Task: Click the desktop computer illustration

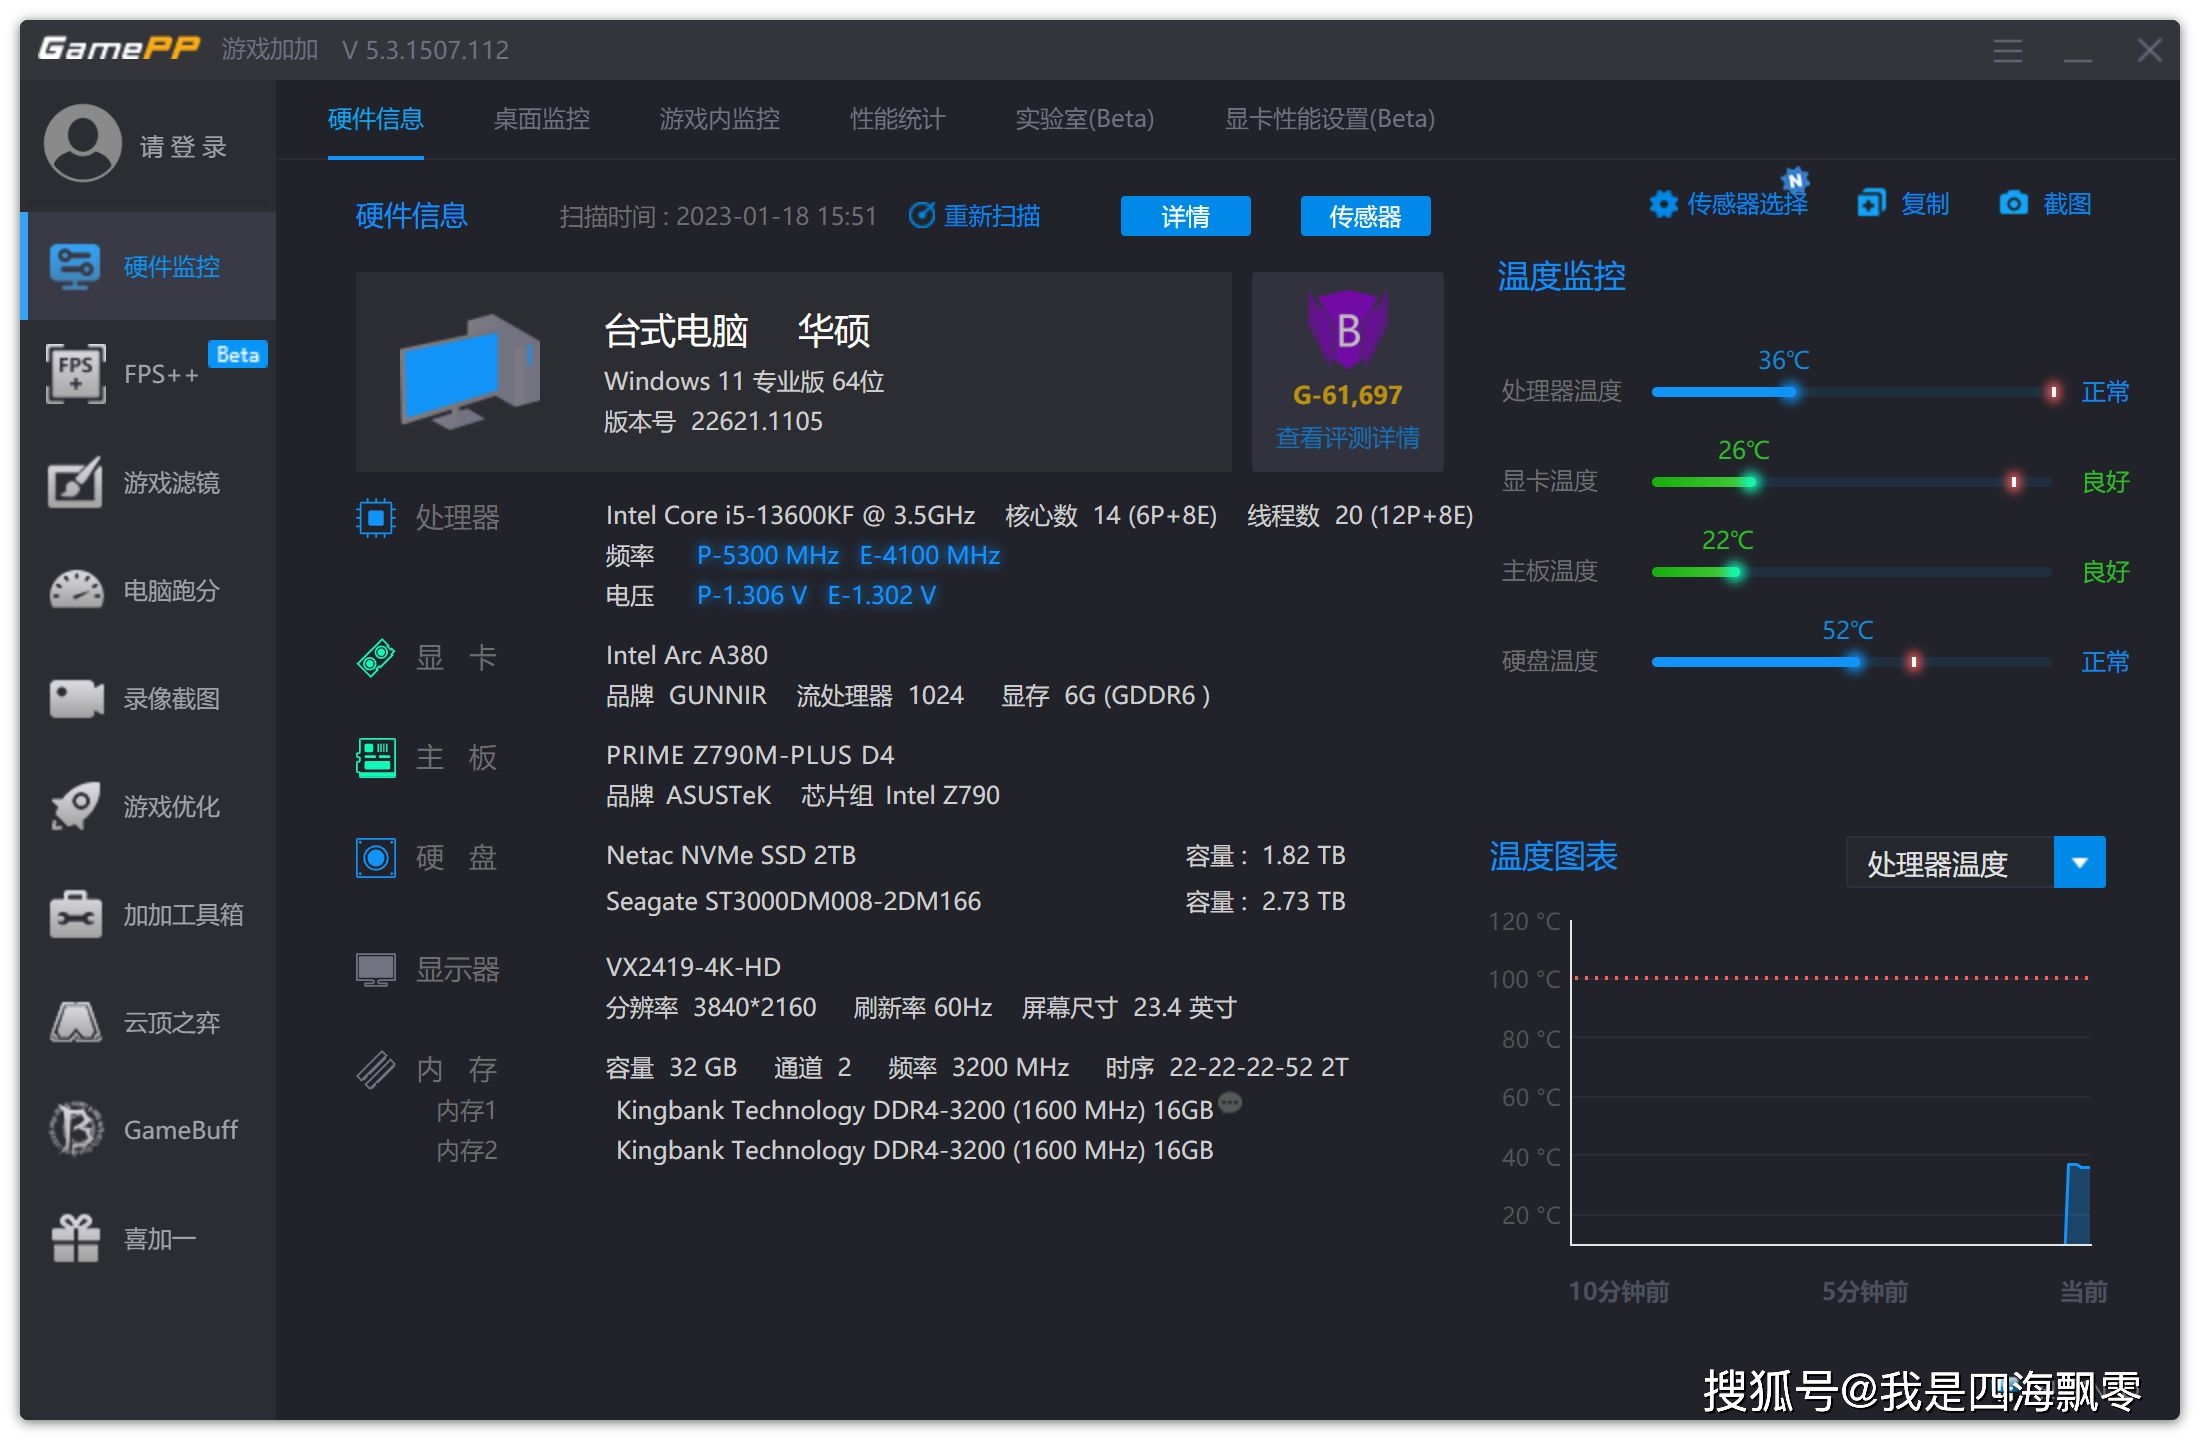Action: [470, 372]
